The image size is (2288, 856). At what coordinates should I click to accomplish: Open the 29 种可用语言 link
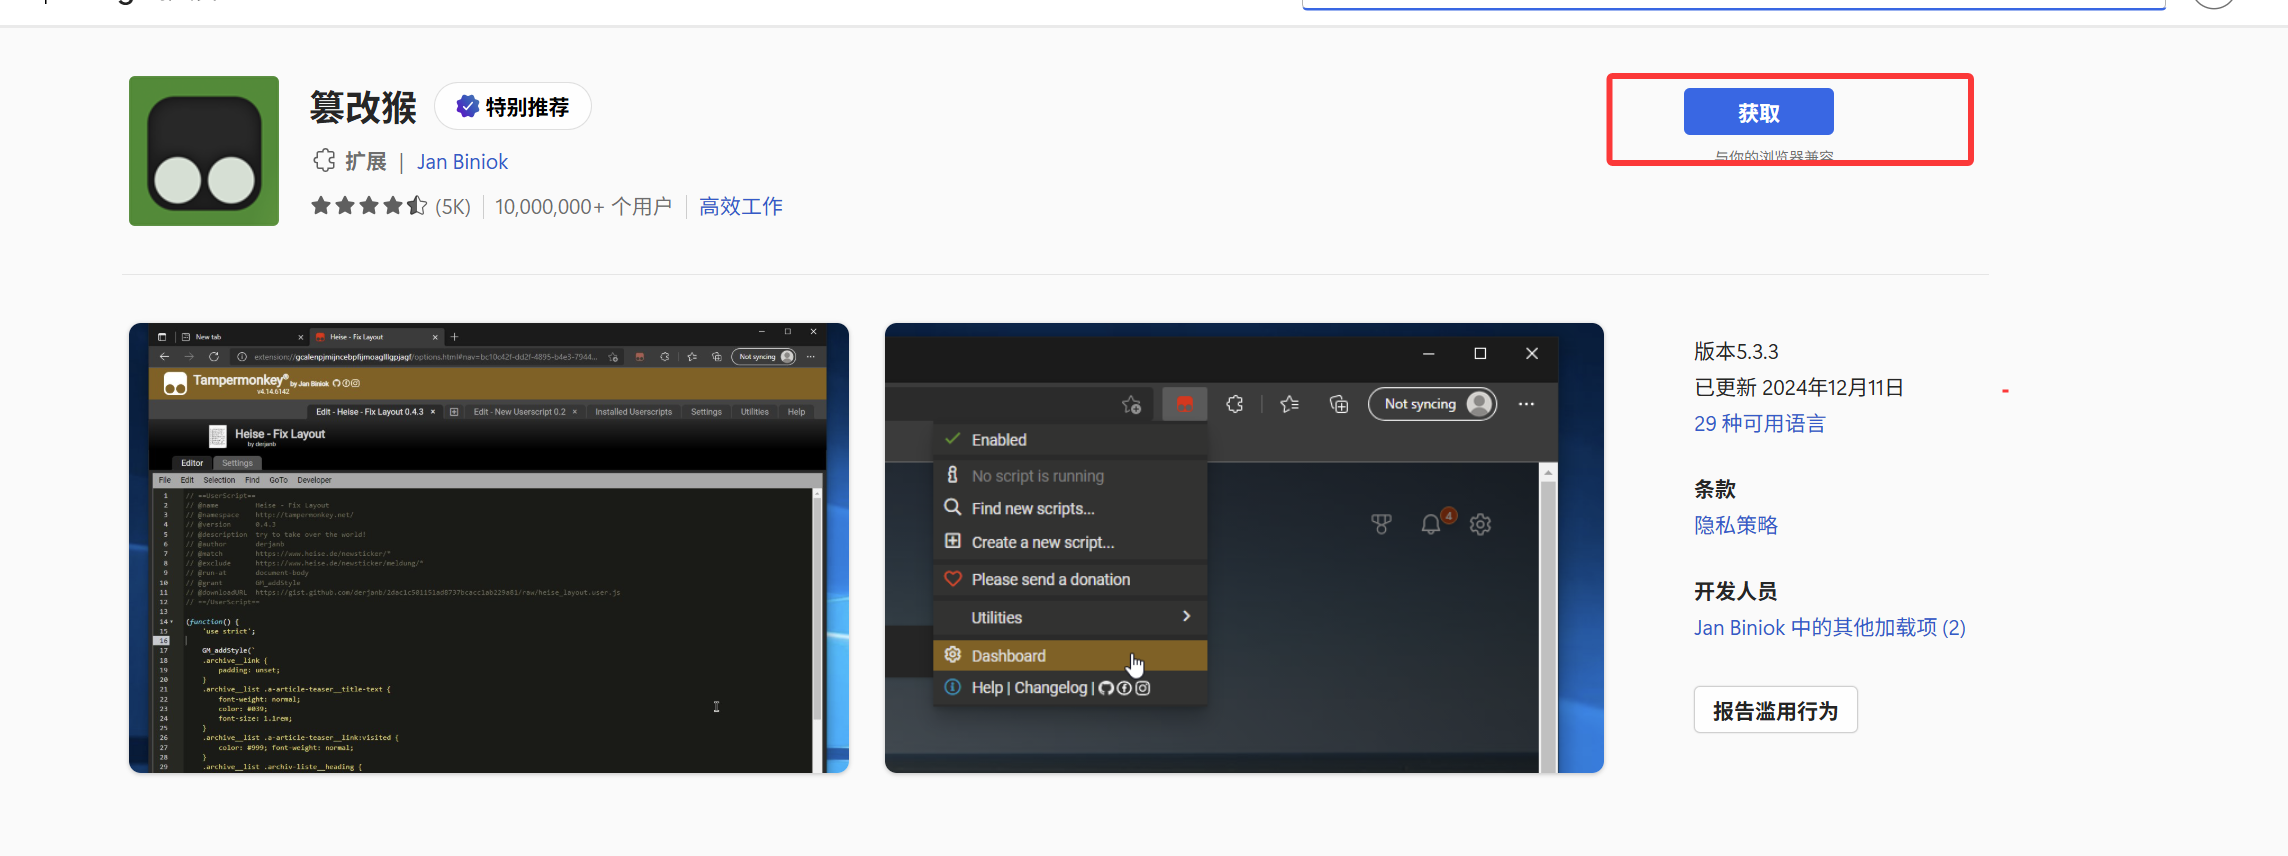point(1760,424)
